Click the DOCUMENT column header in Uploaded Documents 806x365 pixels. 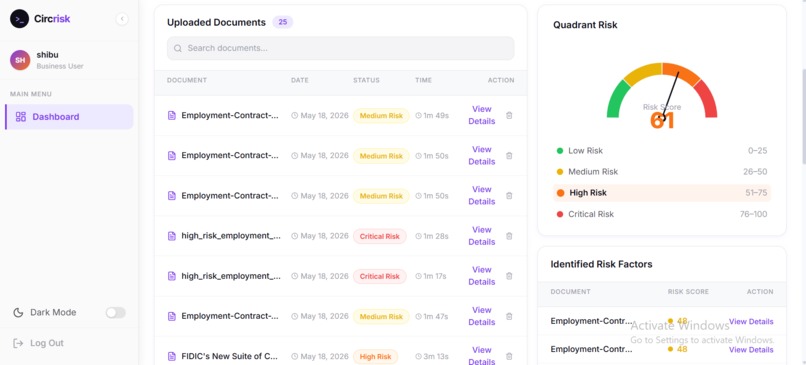pyautogui.click(x=187, y=80)
